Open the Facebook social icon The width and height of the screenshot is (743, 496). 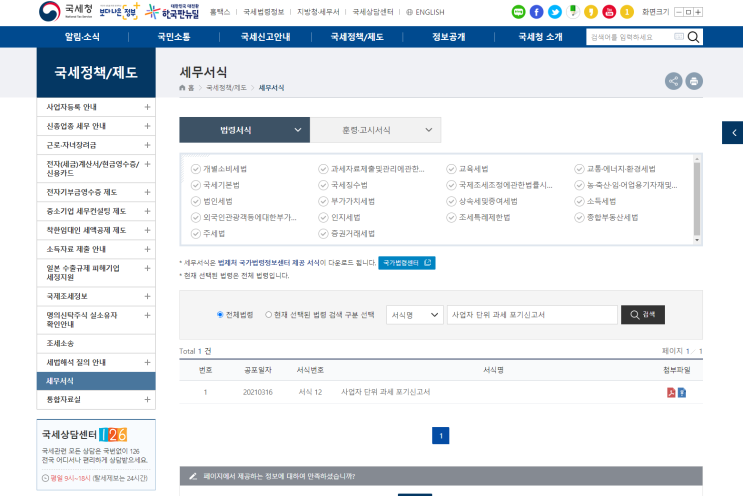pyautogui.click(x=536, y=12)
